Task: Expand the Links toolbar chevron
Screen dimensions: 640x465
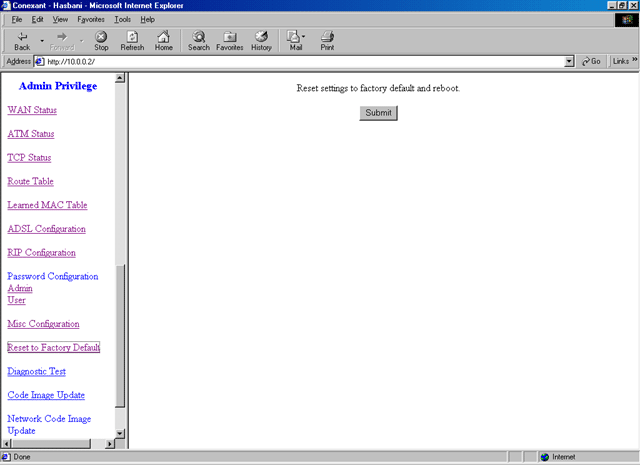Action: [x=635, y=60]
